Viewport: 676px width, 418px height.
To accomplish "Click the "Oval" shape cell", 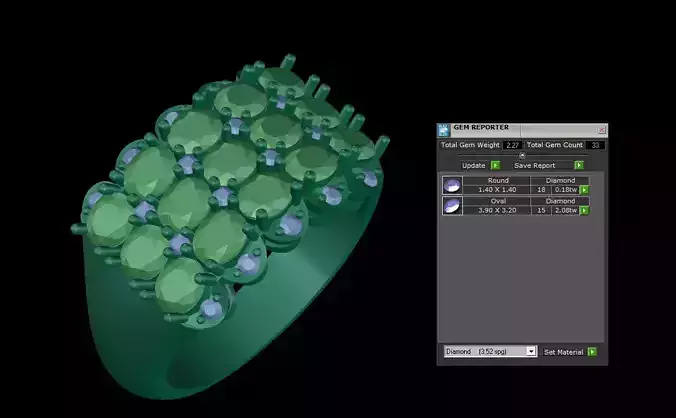I will pos(498,201).
